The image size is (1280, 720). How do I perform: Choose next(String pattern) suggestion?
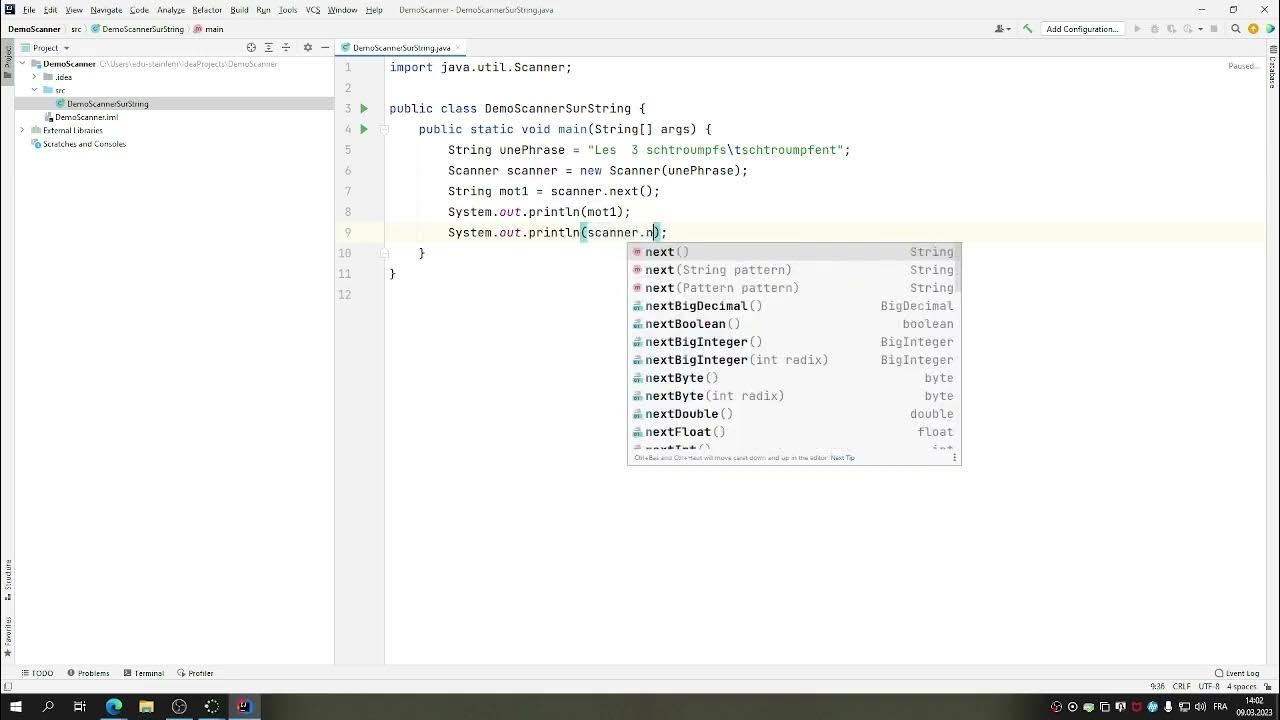tap(794, 270)
